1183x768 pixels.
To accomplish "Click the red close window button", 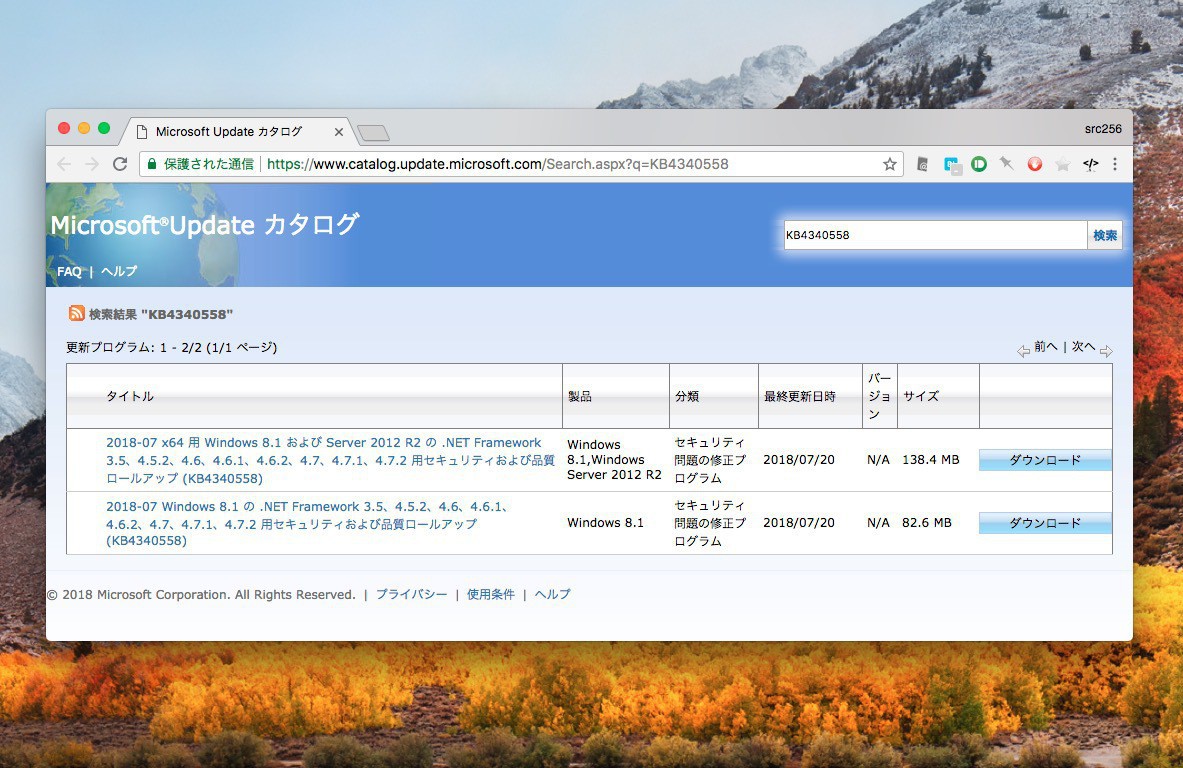I will (64, 128).
